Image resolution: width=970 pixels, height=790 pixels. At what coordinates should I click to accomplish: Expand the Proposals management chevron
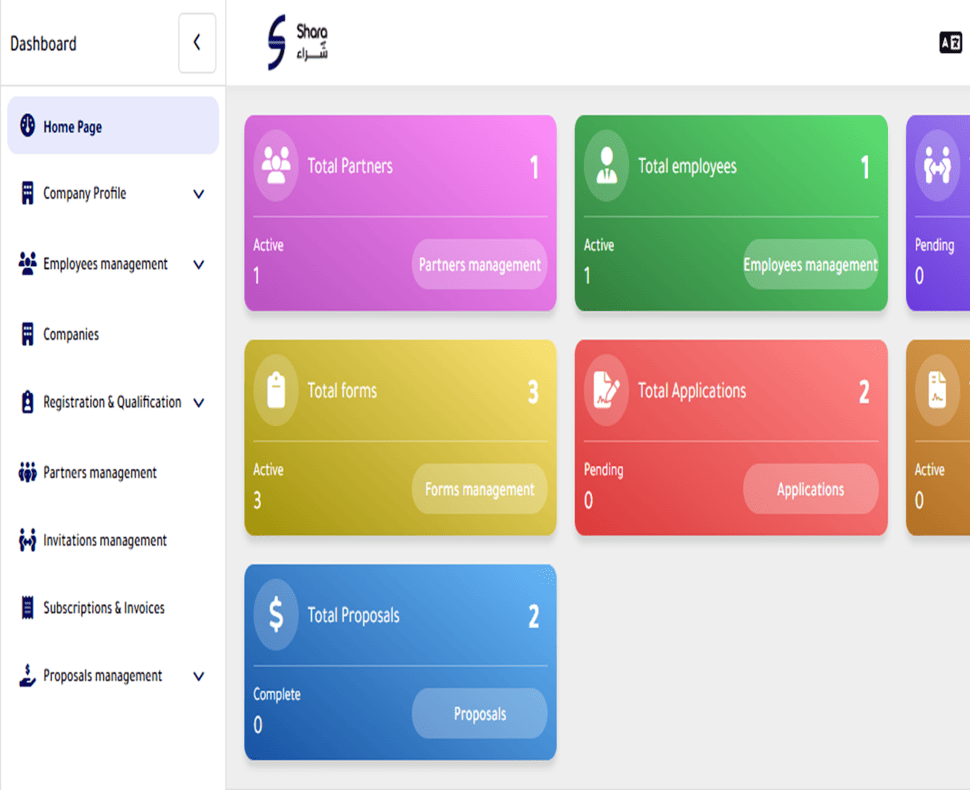pos(199,676)
